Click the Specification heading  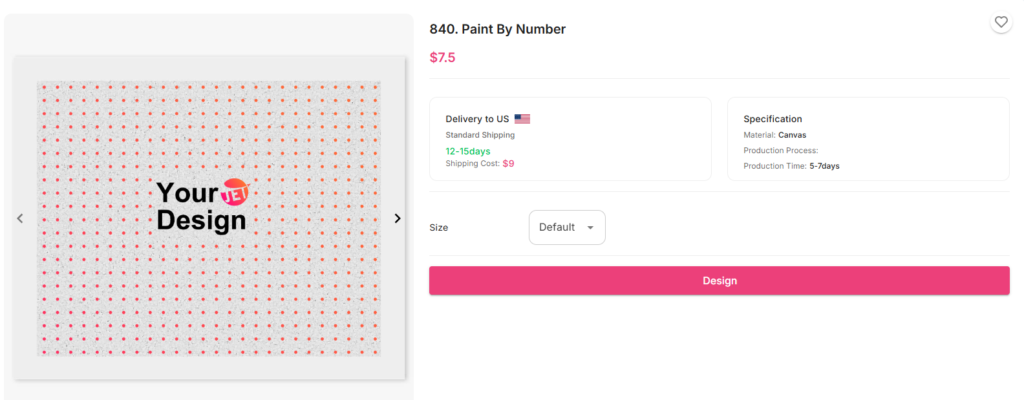pyautogui.click(x=773, y=119)
